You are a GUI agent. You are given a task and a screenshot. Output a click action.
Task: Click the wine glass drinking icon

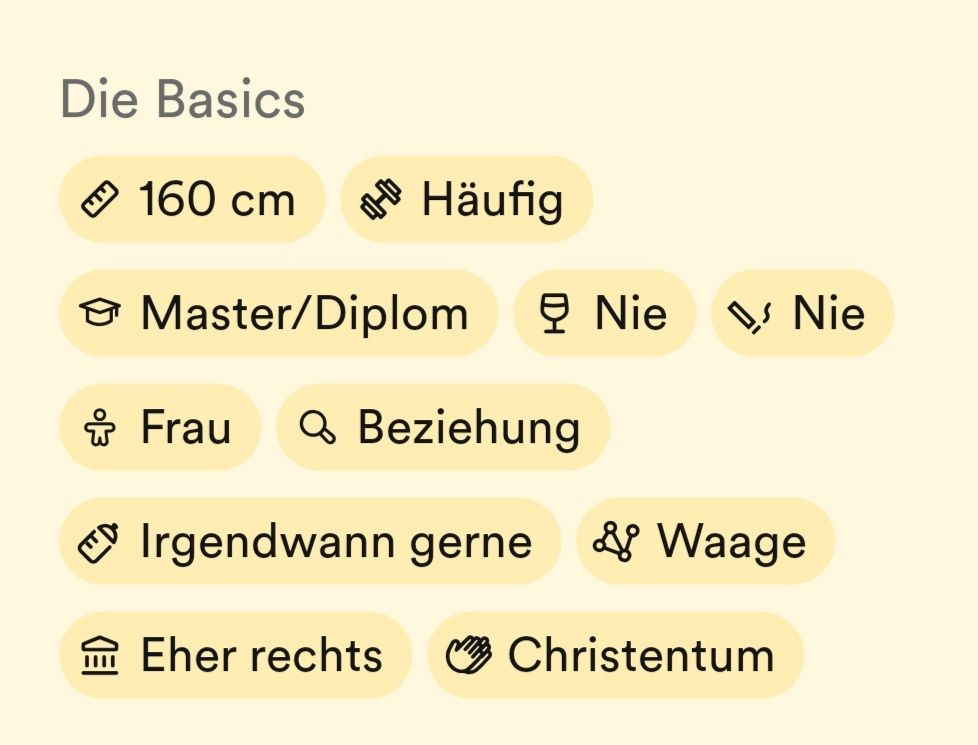(553, 314)
